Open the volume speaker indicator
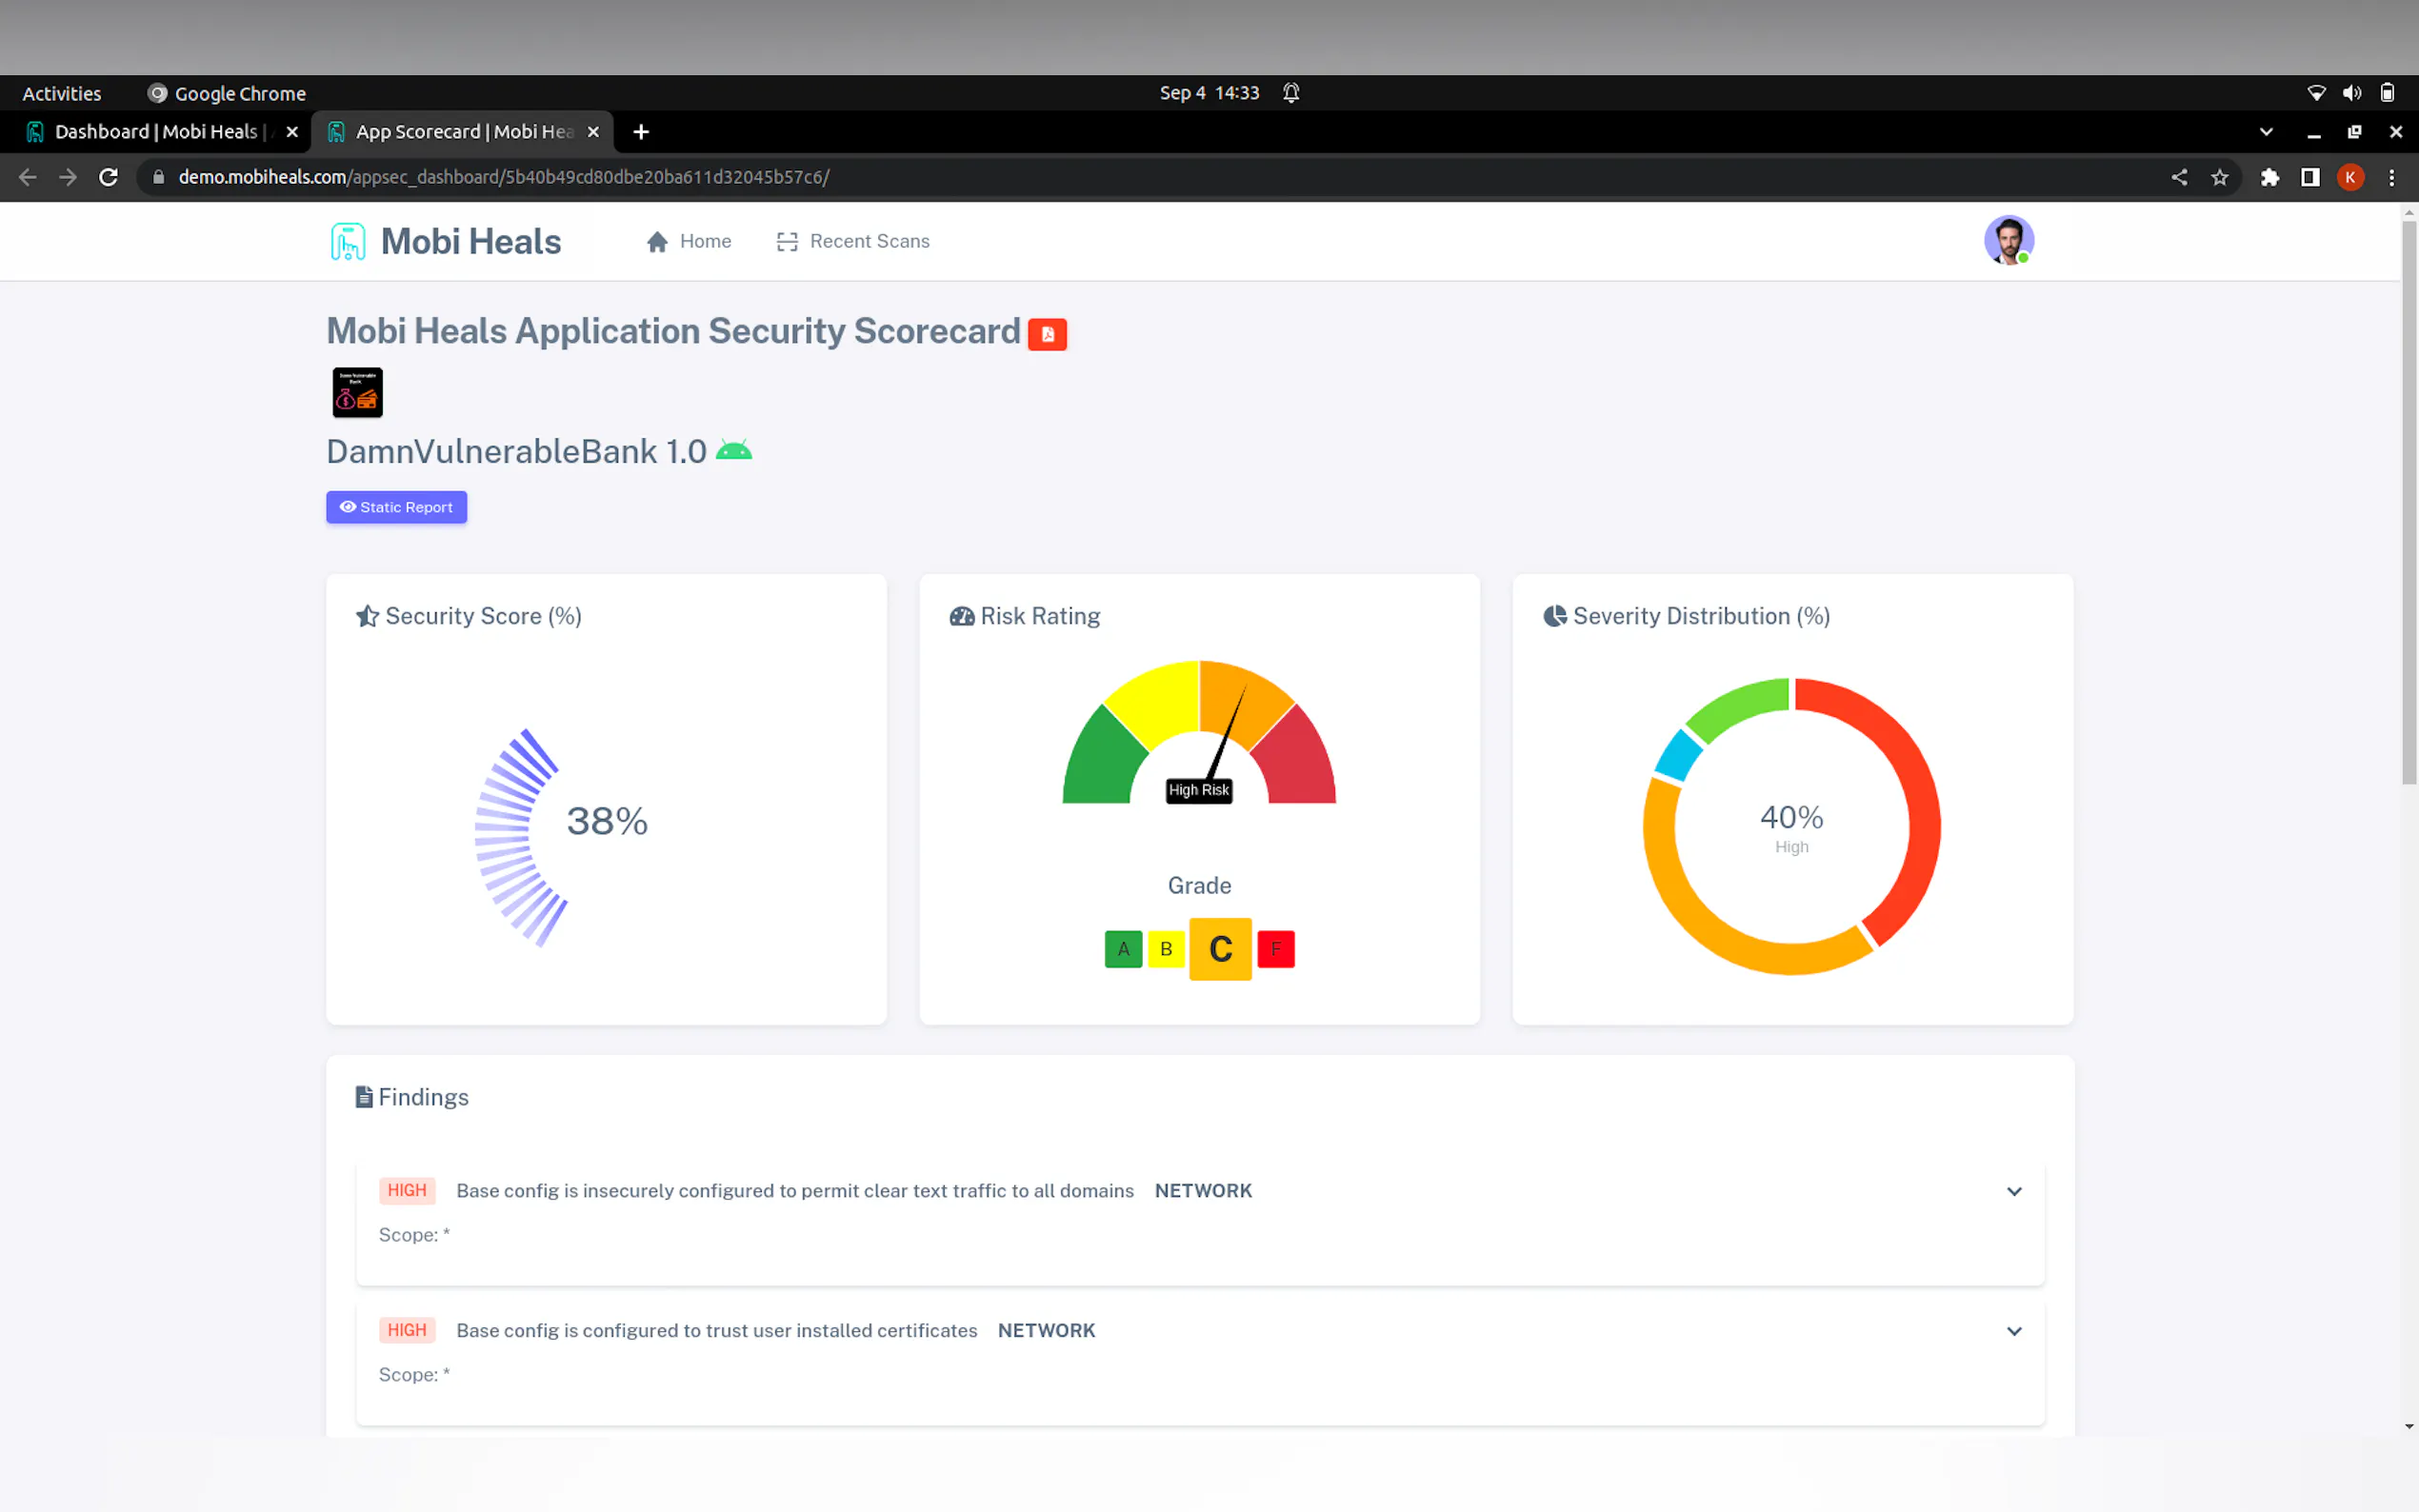 click(x=2352, y=93)
